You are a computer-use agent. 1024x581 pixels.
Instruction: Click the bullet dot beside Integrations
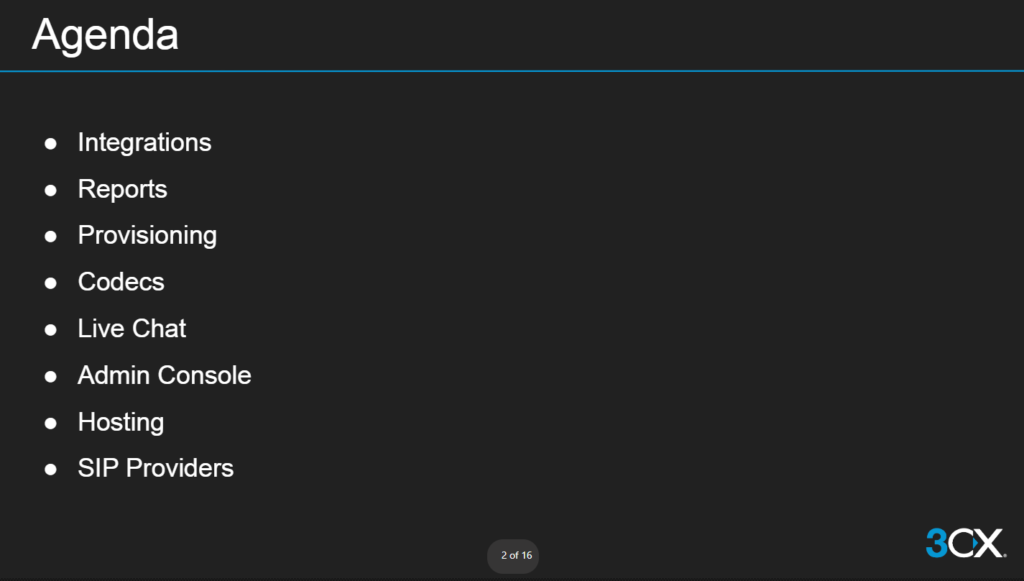50,144
